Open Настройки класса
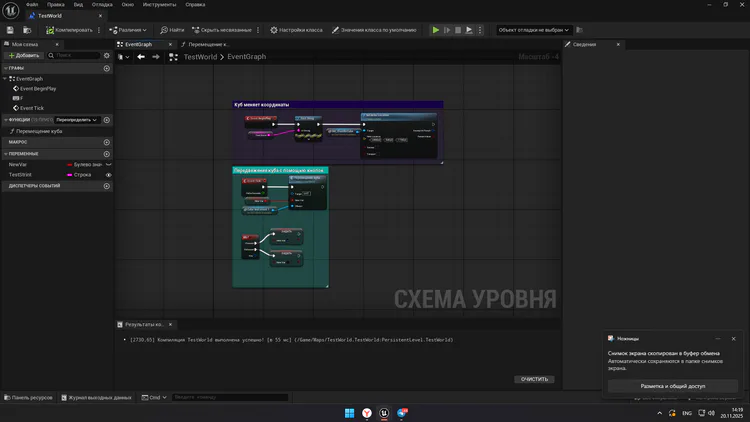Image resolution: width=750 pixels, height=422 pixels. click(296, 30)
